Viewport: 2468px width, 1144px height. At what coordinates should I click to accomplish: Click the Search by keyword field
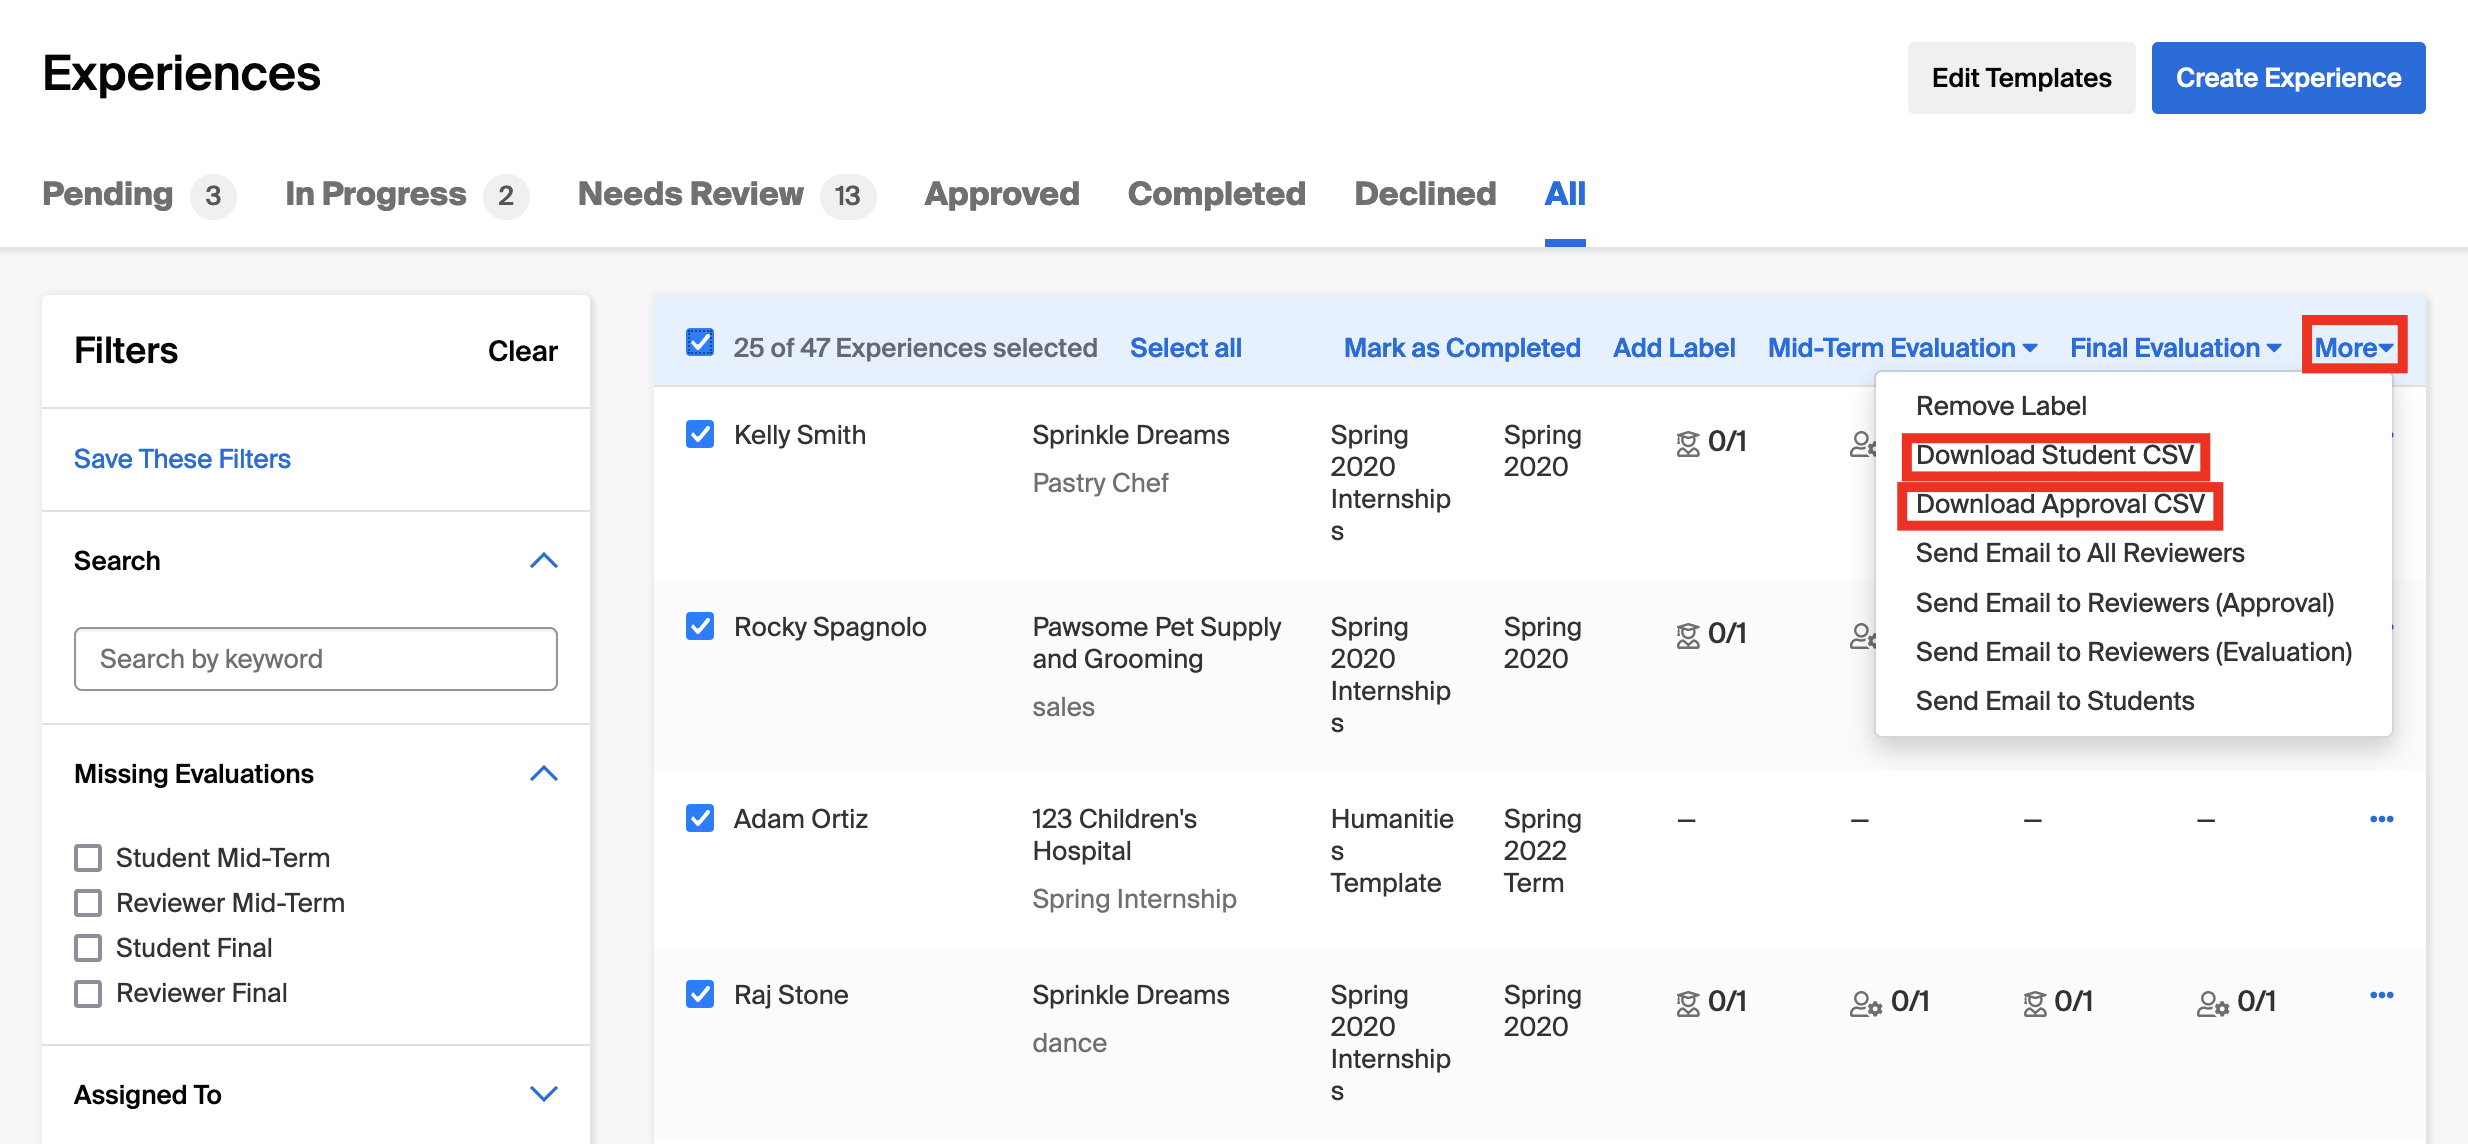point(316,659)
